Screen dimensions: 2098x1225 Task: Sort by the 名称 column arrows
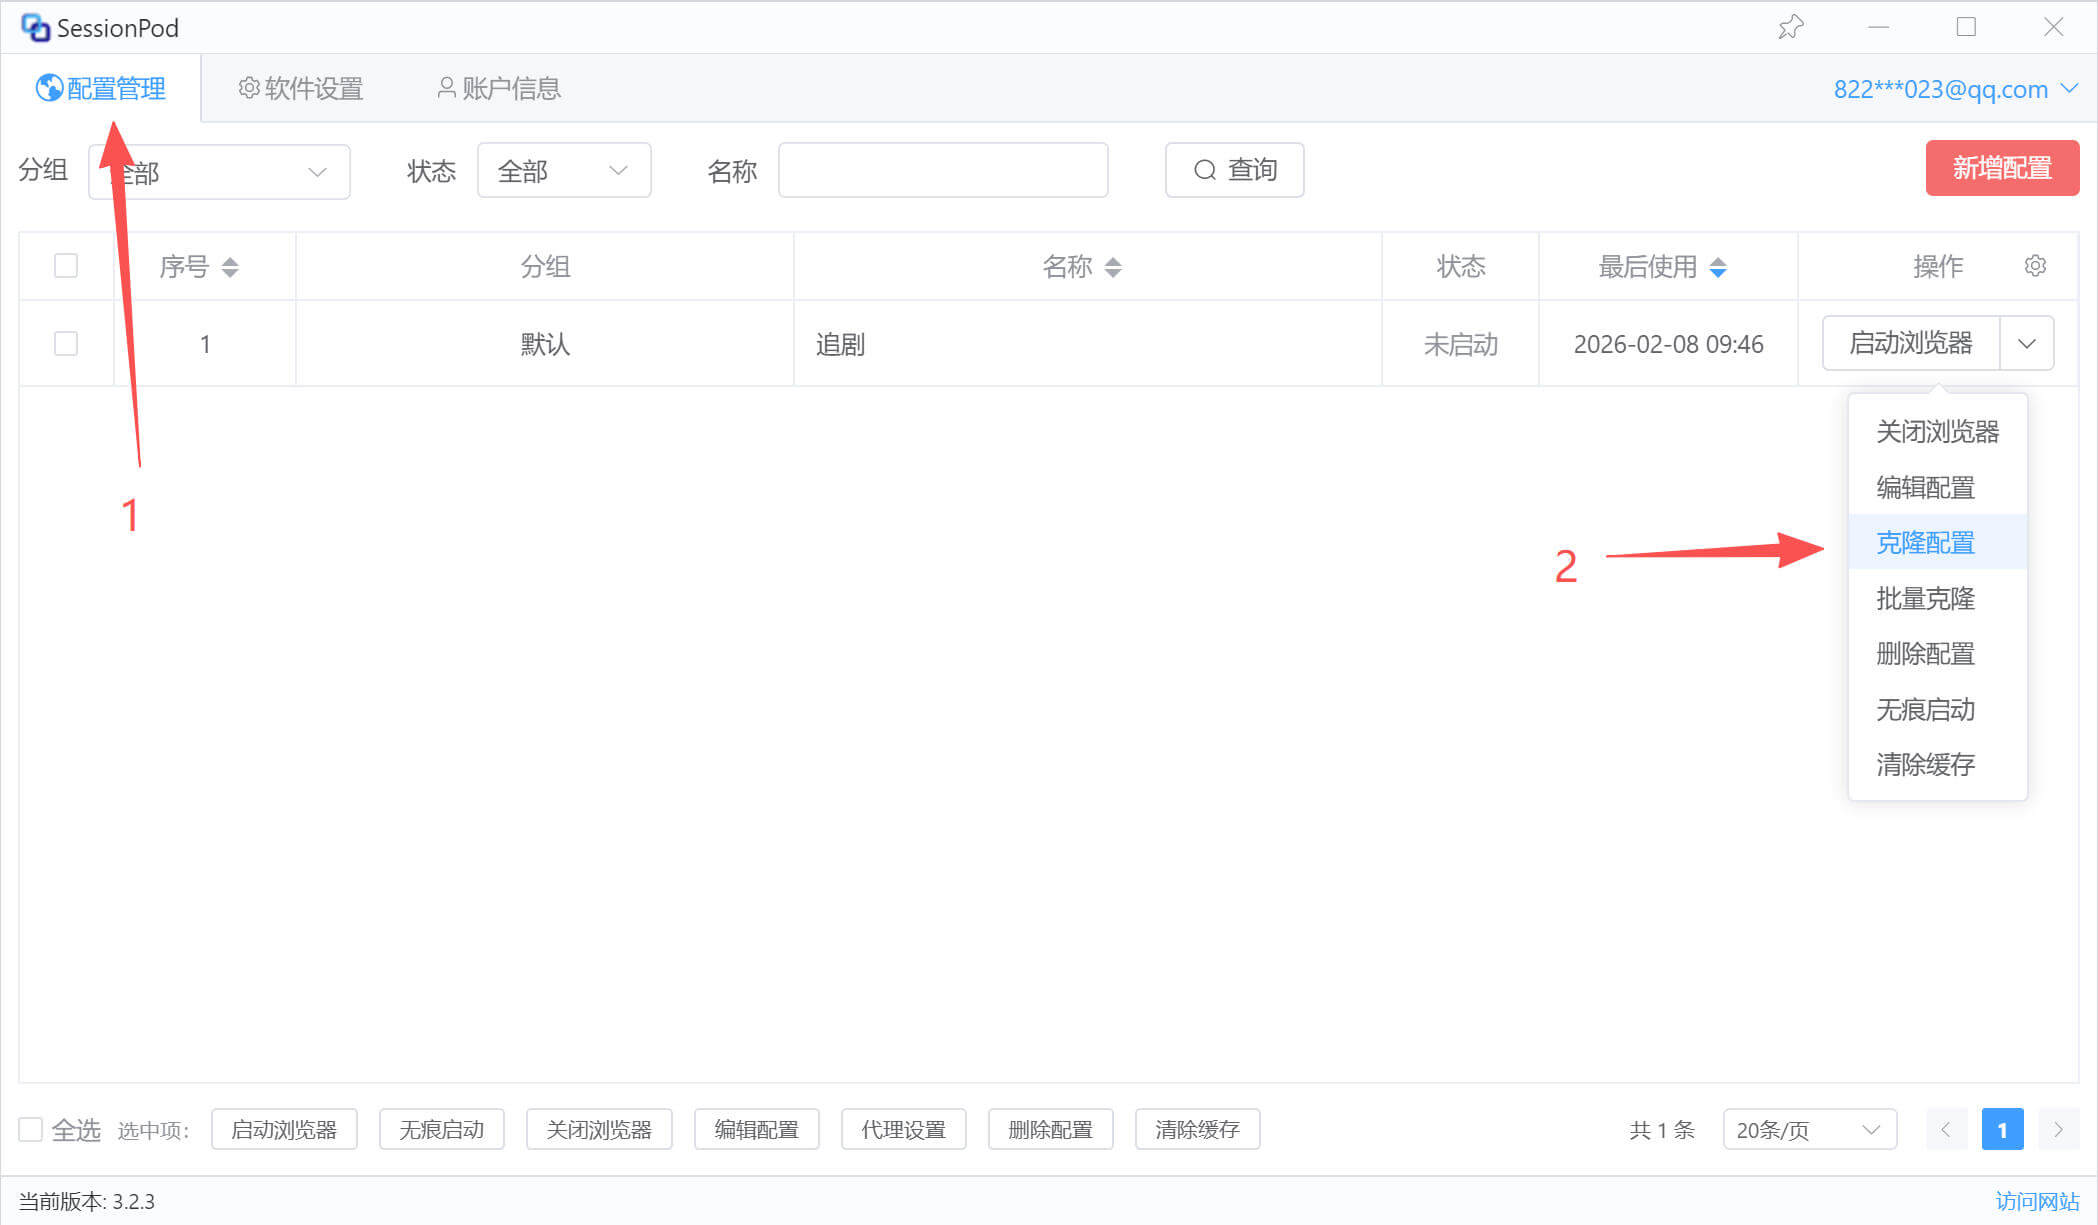(1113, 267)
